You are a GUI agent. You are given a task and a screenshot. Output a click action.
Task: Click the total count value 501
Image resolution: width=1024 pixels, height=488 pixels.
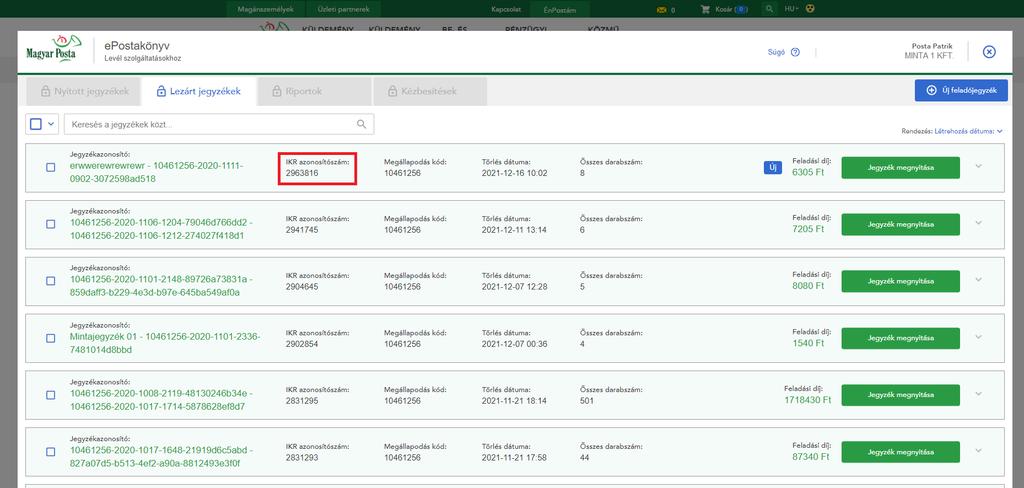point(586,400)
